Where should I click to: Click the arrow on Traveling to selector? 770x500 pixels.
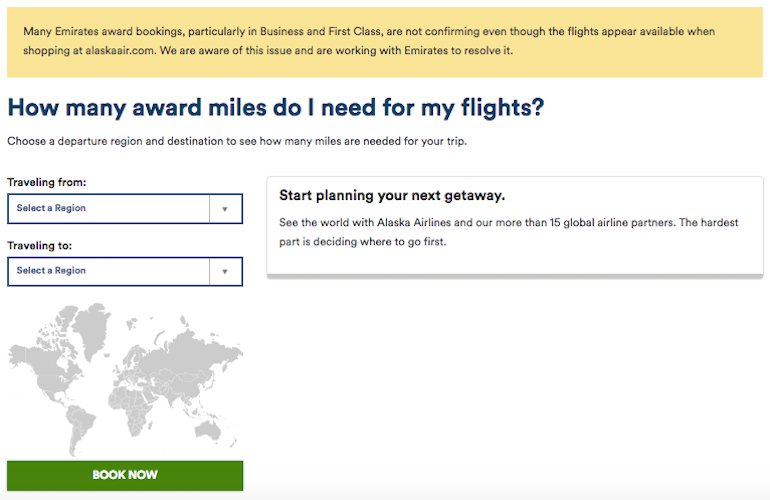[x=225, y=271]
